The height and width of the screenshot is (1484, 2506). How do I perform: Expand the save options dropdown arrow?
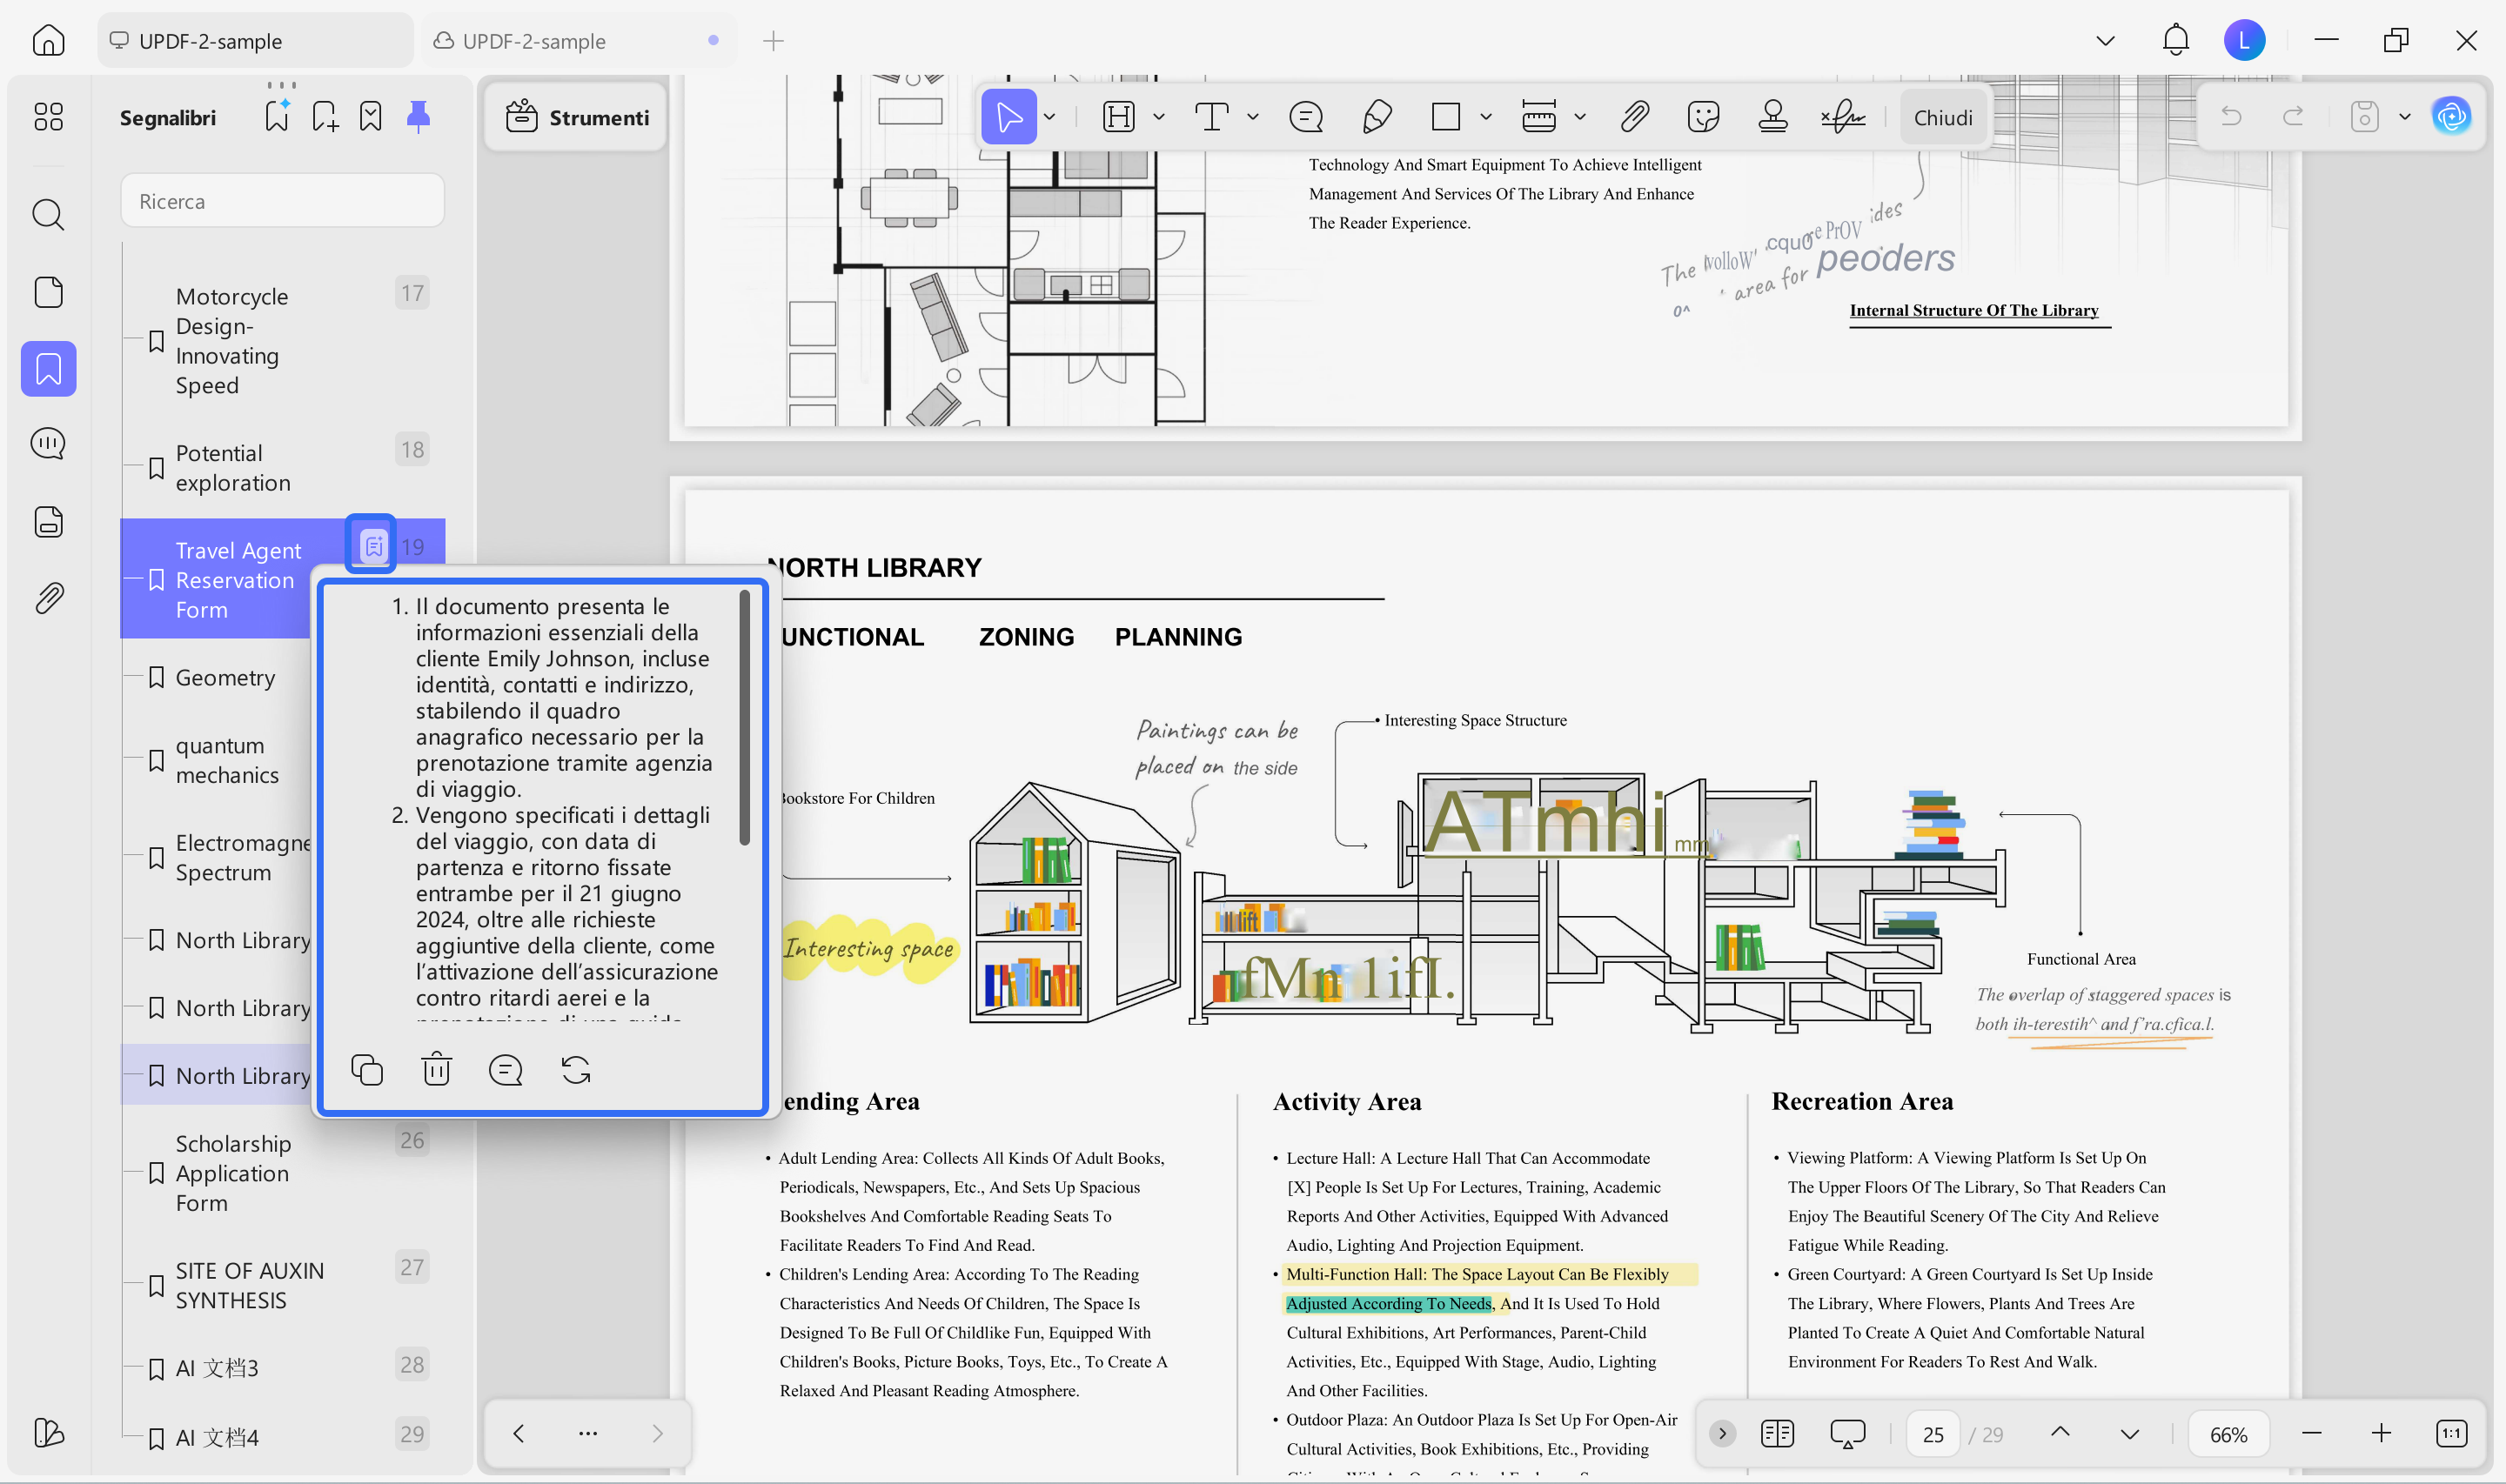point(2405,117)
